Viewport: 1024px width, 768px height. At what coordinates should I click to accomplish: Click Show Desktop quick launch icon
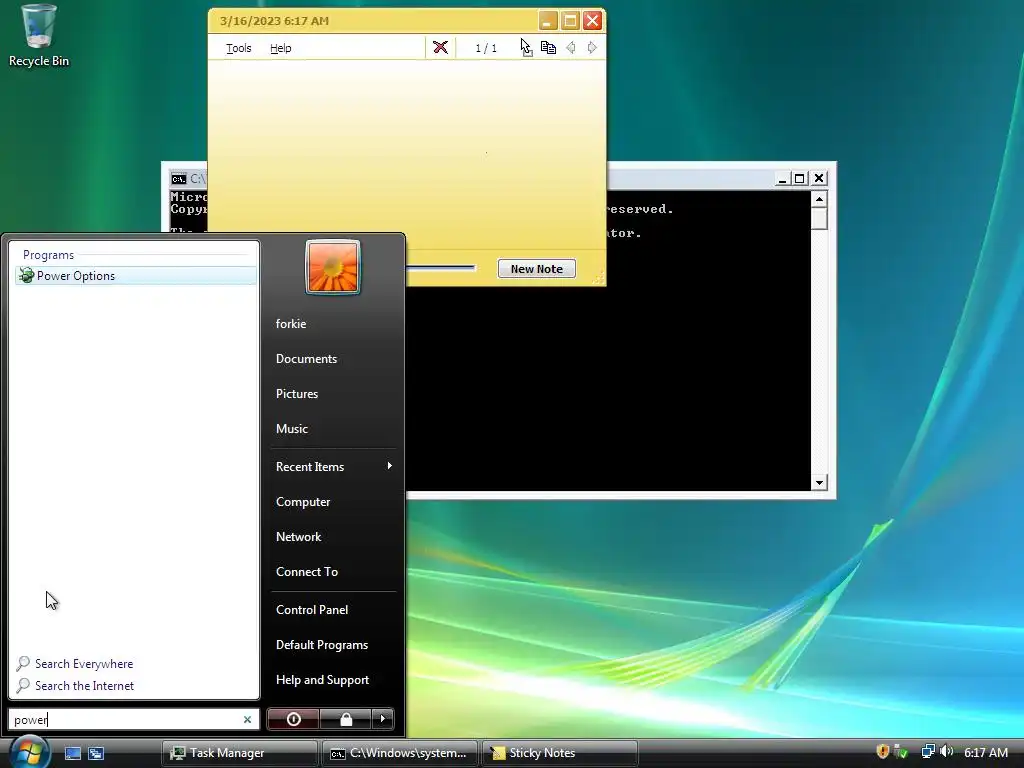(72, 753)
